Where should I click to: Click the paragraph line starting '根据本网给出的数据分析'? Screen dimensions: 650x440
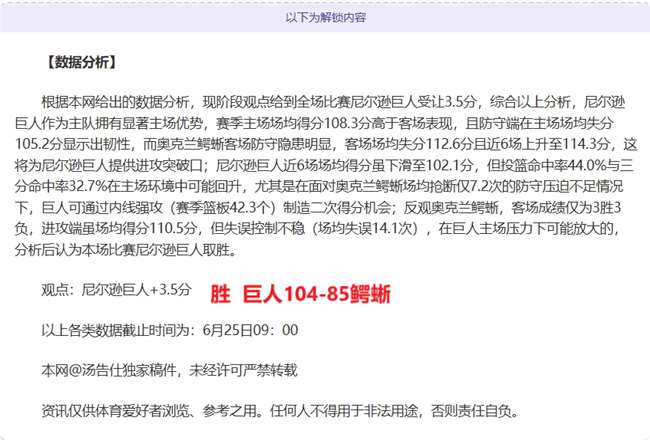pos(333,102)
